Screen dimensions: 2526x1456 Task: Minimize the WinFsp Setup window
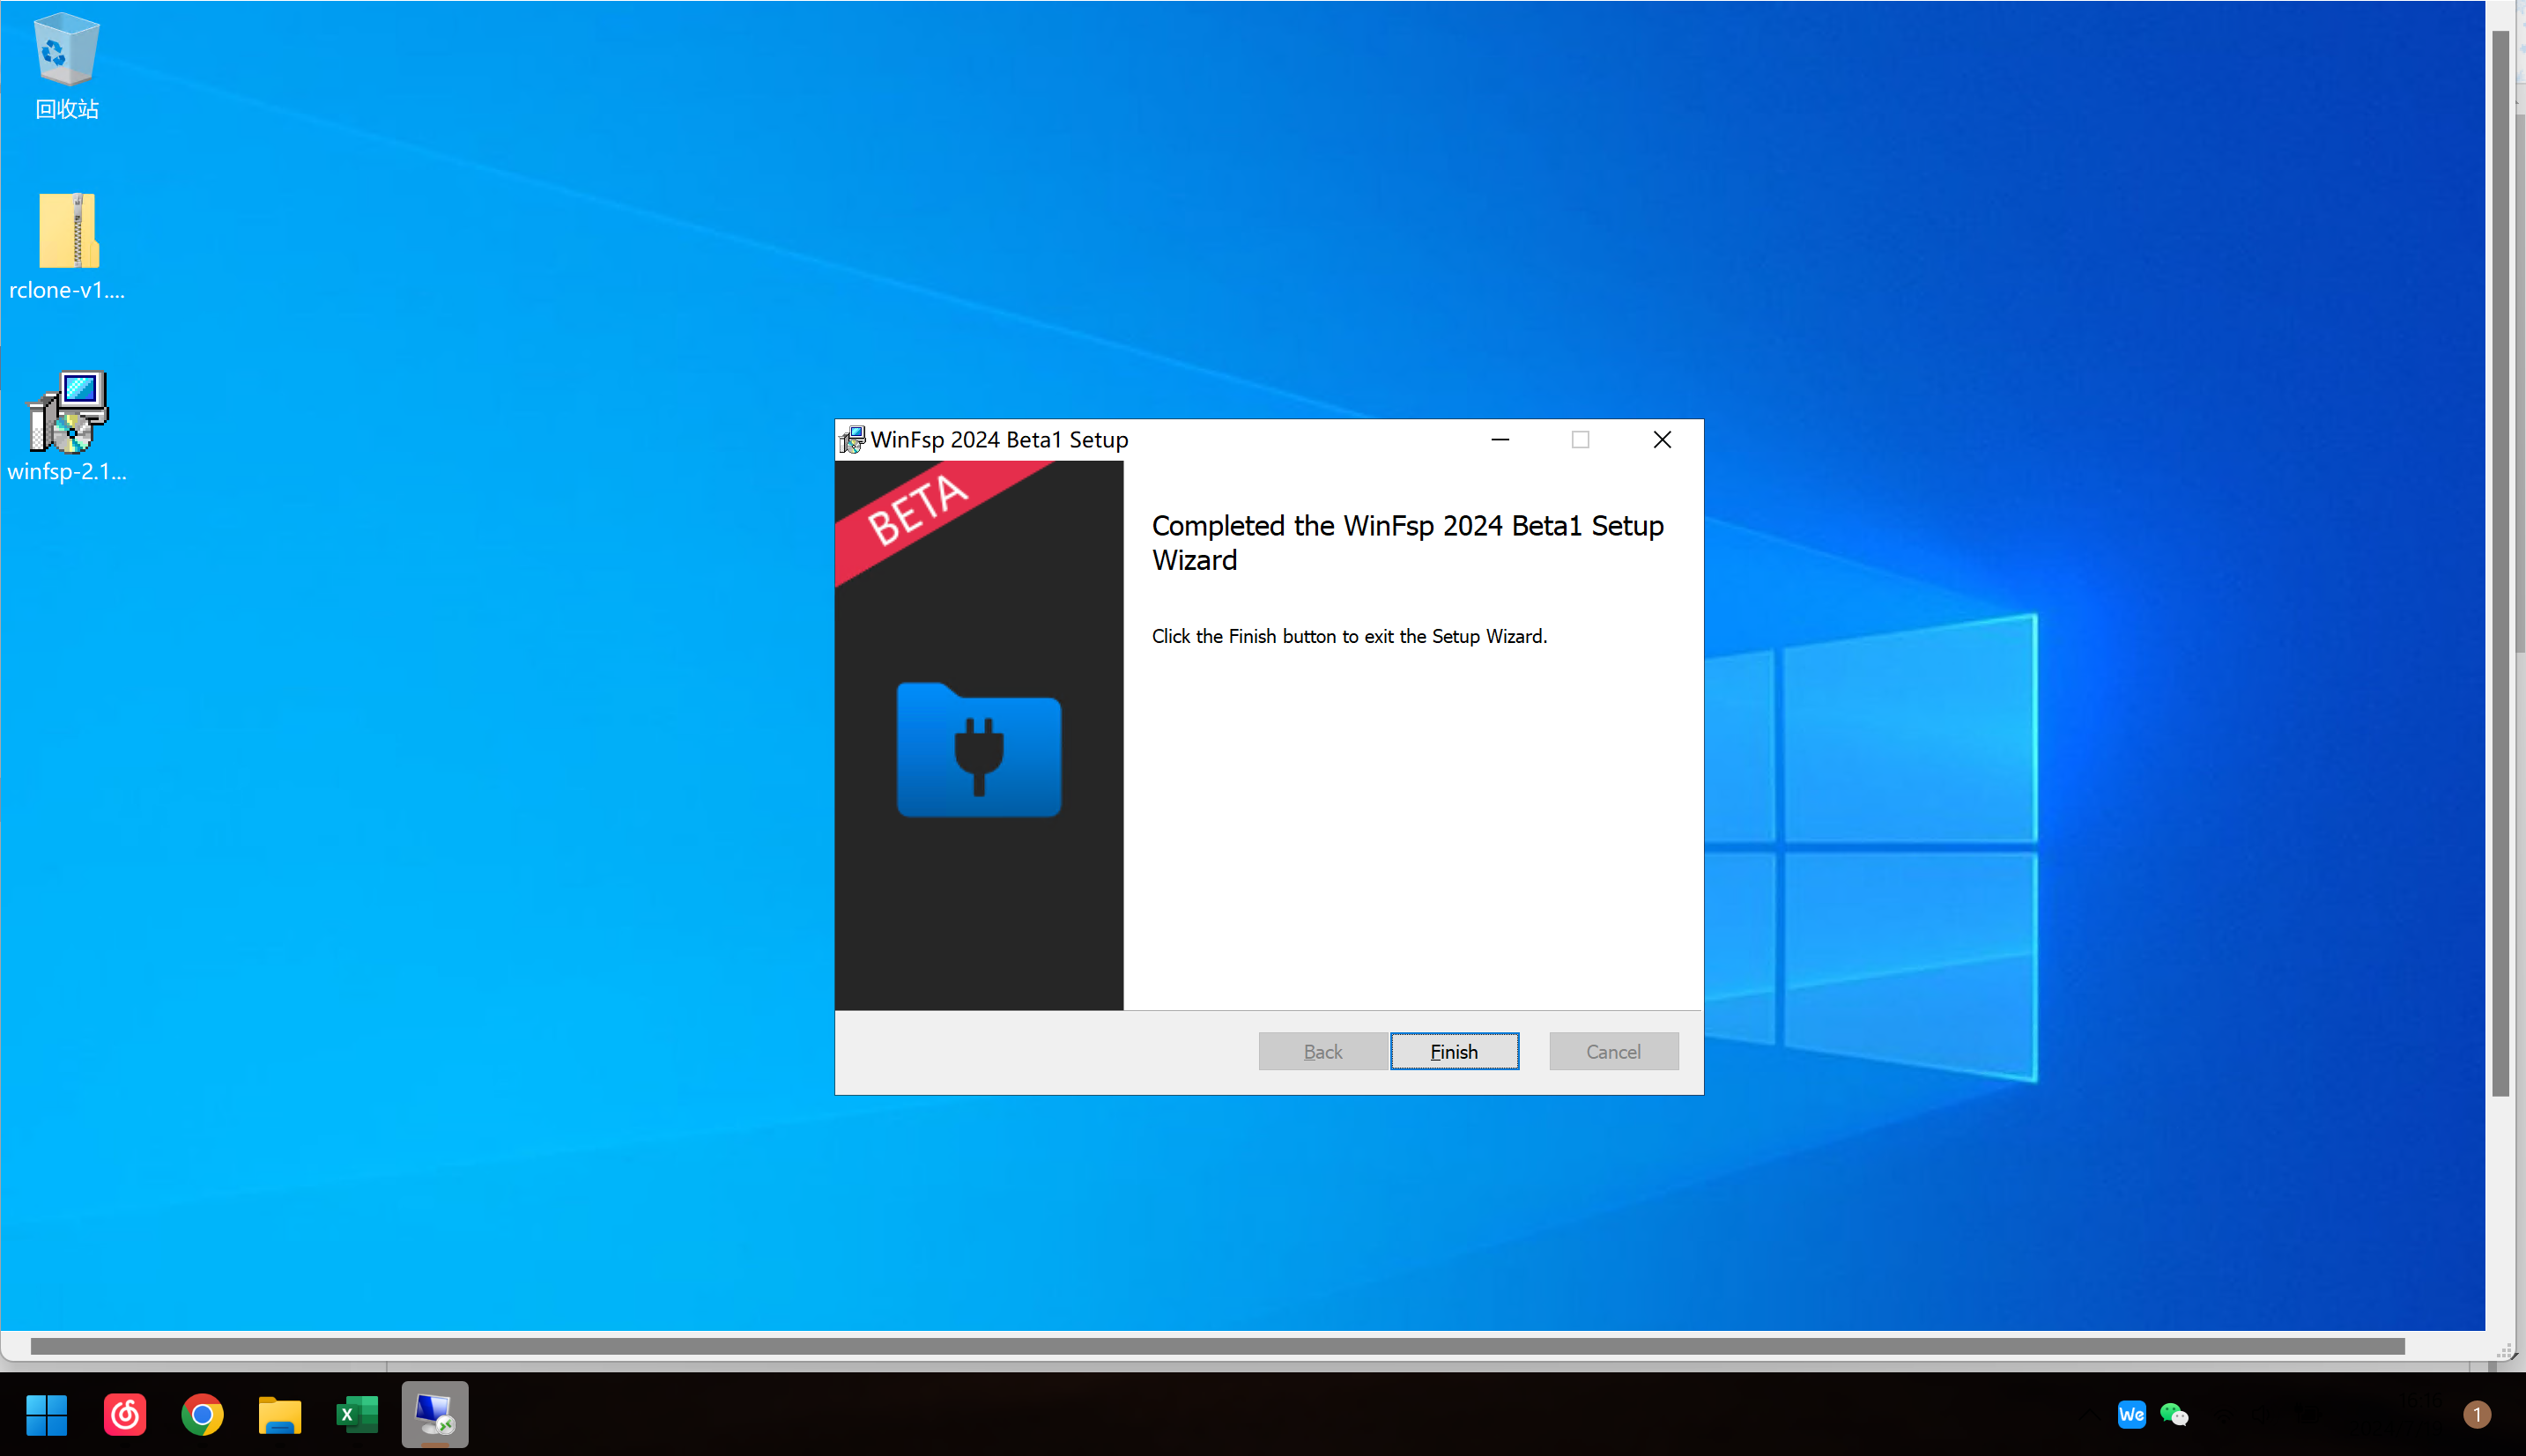click(x=1500, y=440)
